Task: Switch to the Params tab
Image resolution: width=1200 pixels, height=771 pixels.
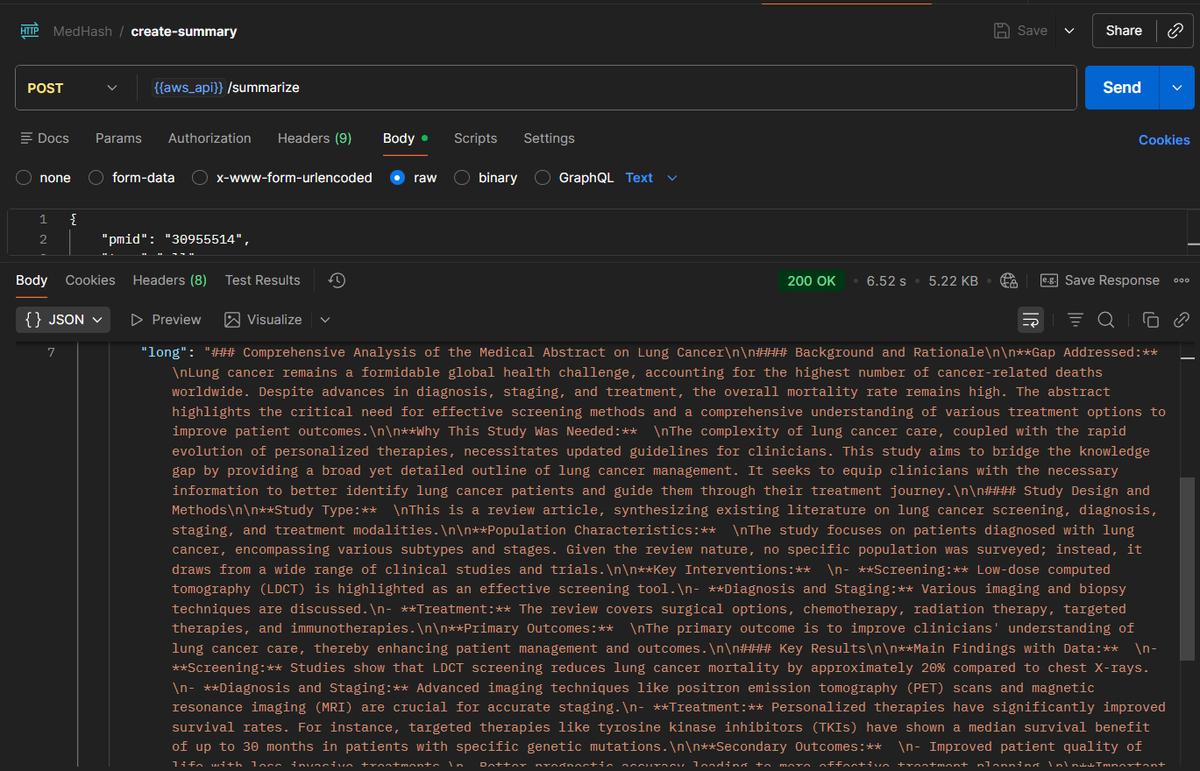Action: tap(119, 138)
